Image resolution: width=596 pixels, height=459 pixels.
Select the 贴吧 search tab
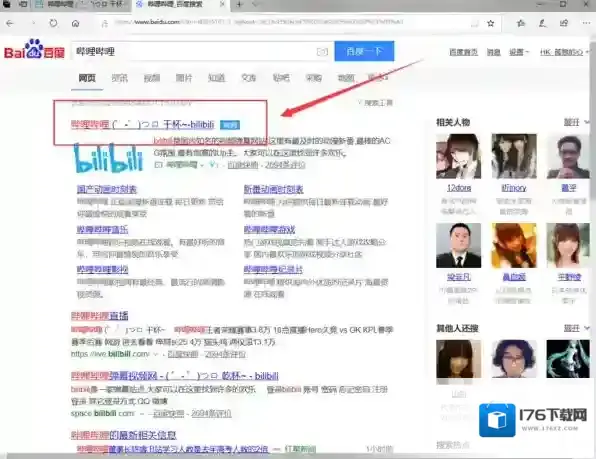(281, 78)
